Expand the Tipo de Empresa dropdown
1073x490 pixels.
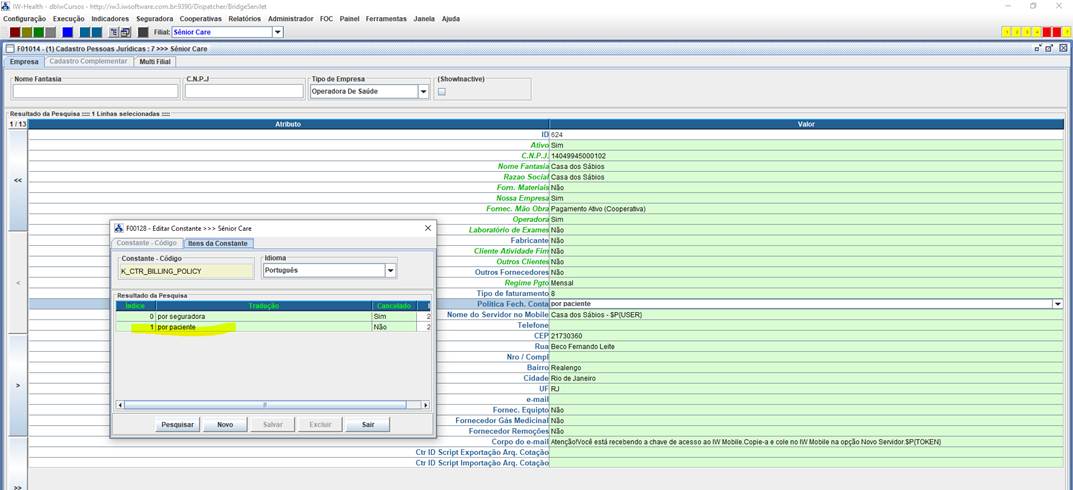423,92
